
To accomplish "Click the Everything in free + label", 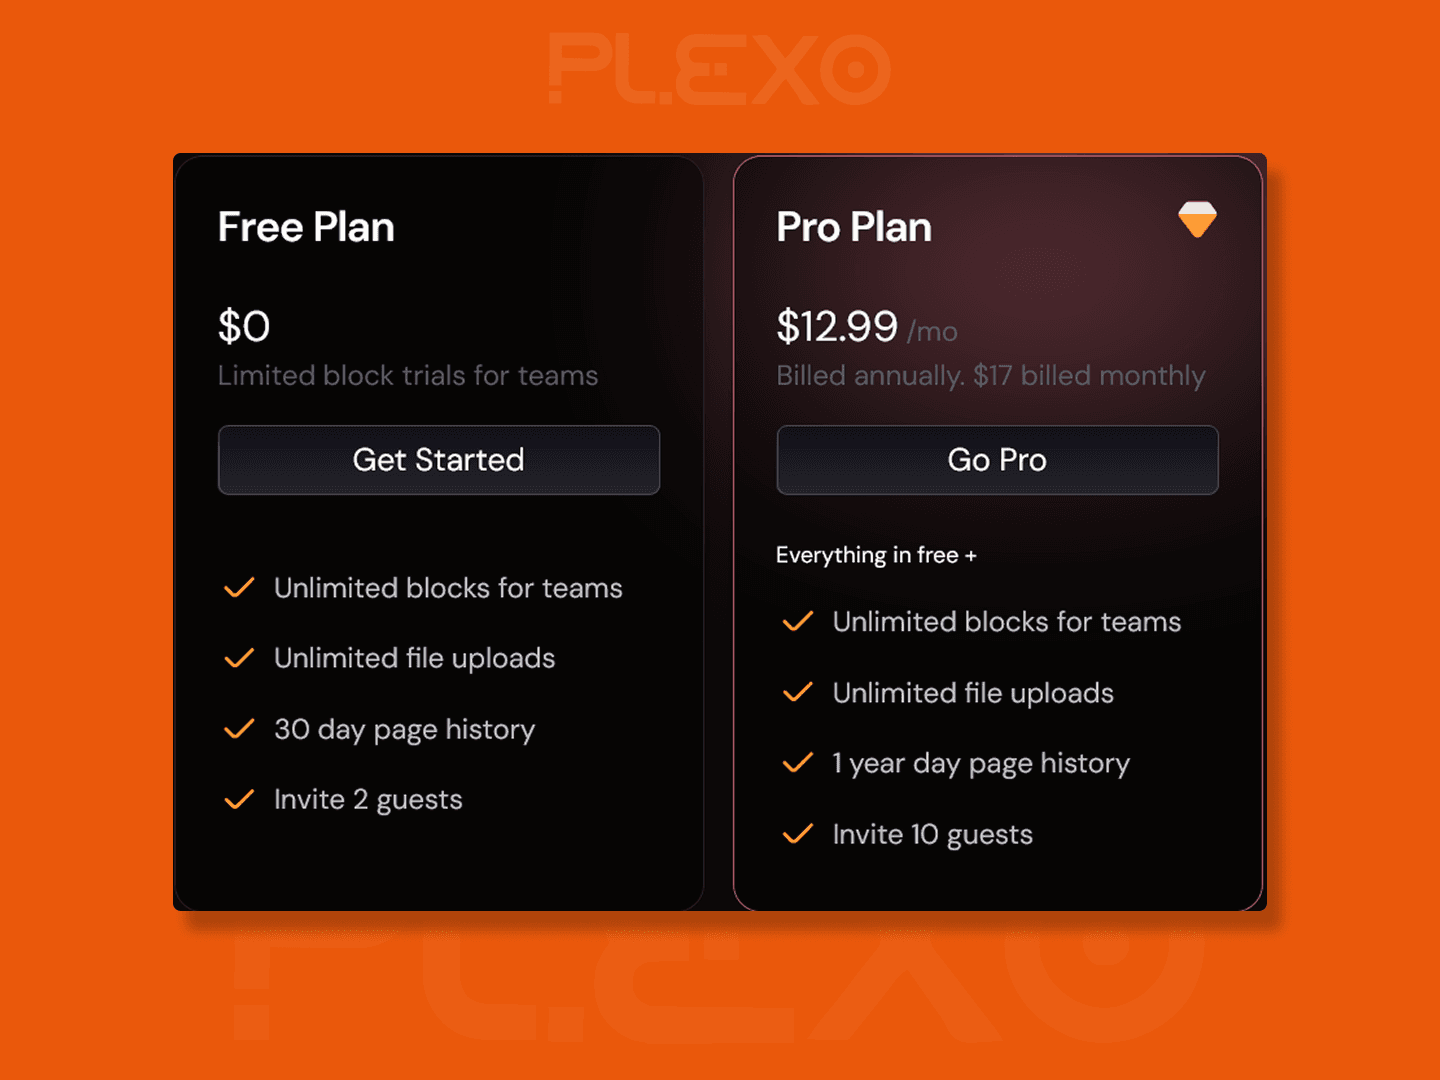I will 876,555.
